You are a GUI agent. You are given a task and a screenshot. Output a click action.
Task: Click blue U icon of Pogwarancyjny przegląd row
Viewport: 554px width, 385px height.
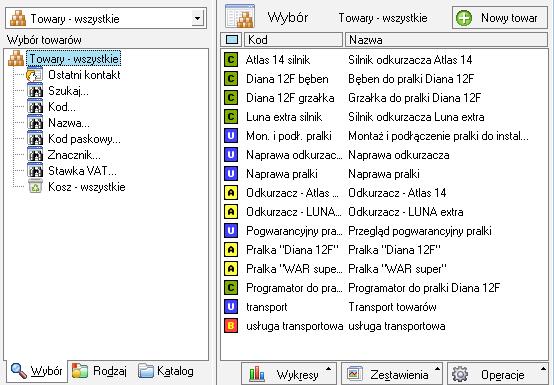click(x=231, y=231)
